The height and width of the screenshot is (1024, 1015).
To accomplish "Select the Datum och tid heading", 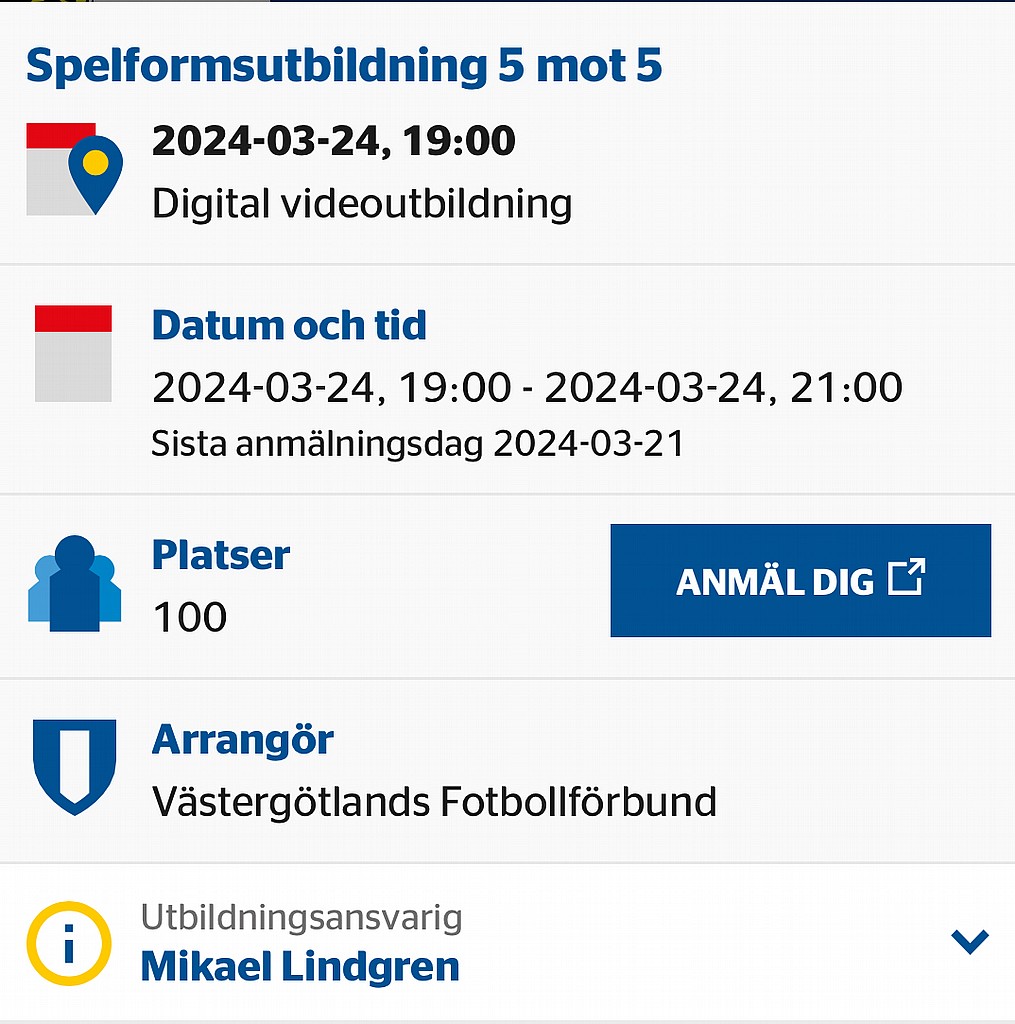I will 289,325.
